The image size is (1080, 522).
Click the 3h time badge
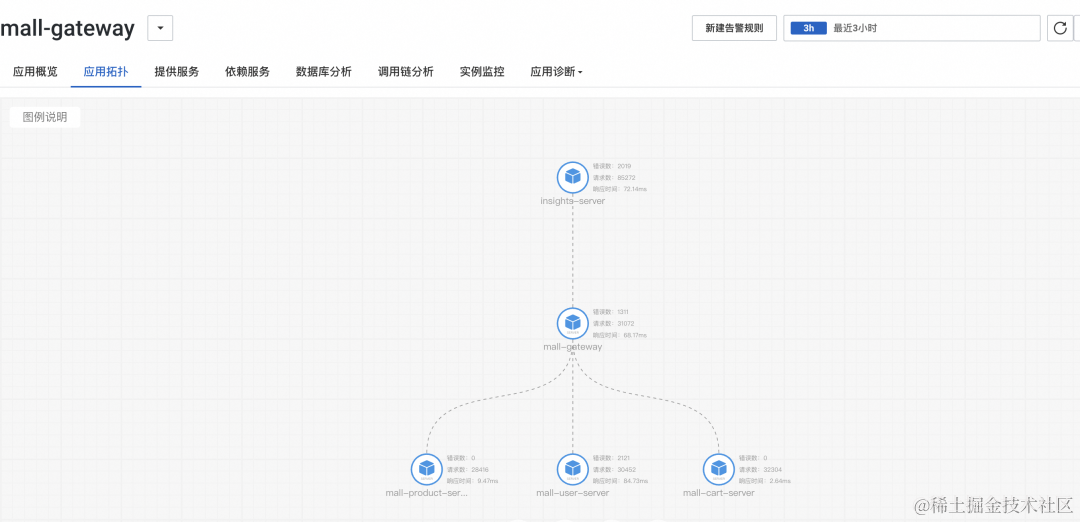tap(809, 28)
